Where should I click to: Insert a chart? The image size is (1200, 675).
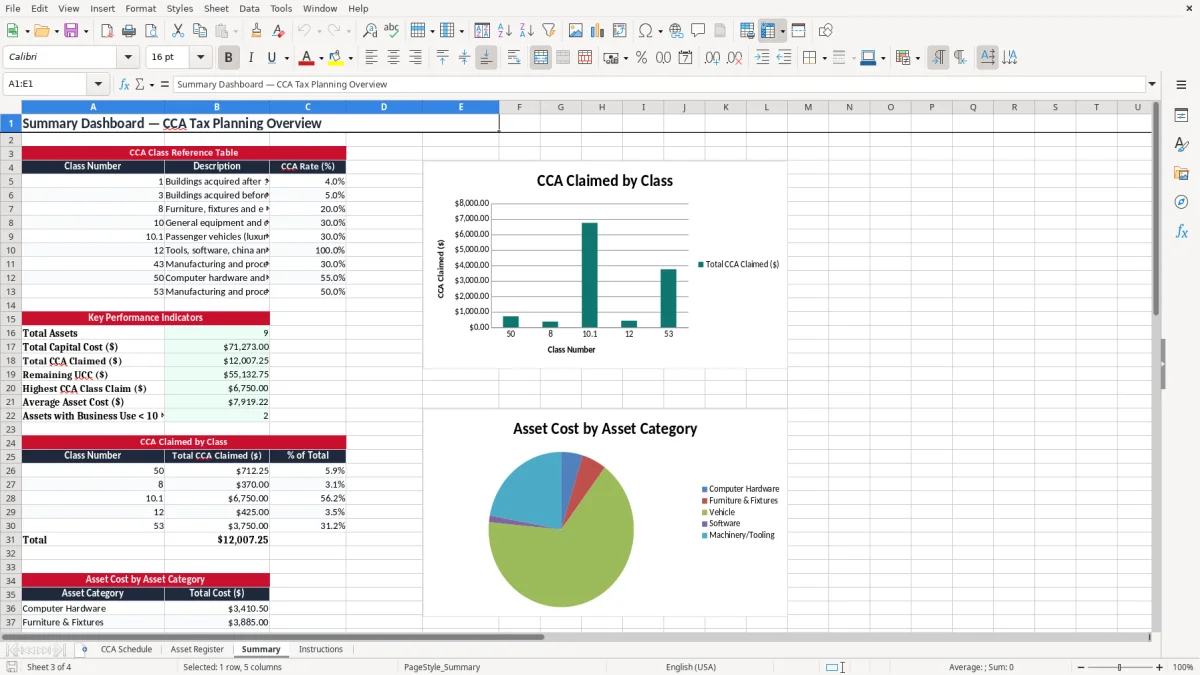(598, 31)
